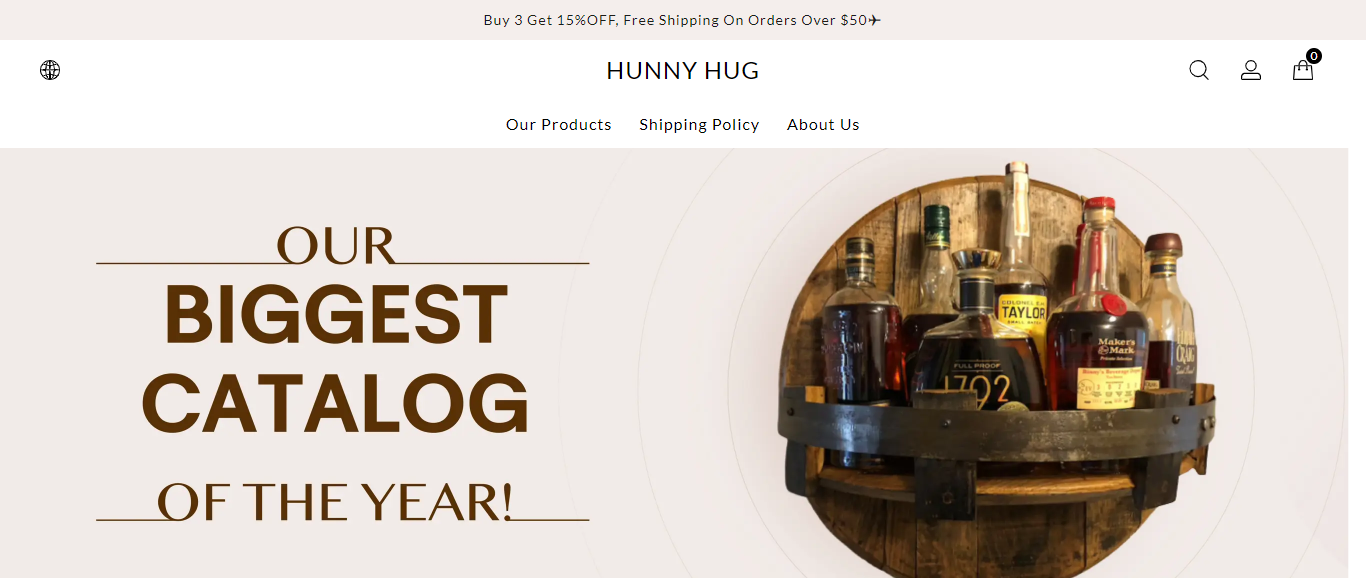Click the OF THE YEAR! text

point(335,502)
